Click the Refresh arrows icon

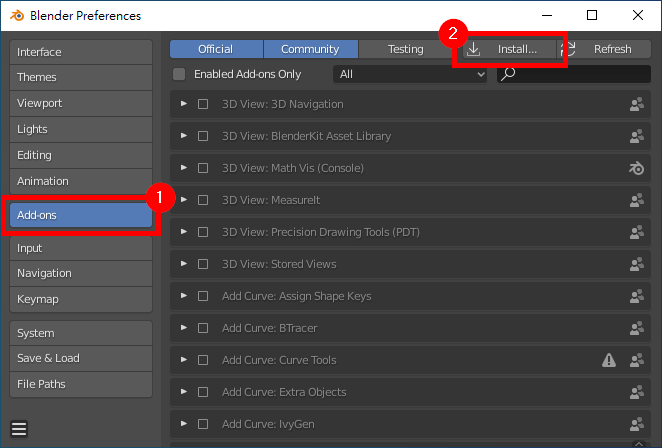pos(569,49)
